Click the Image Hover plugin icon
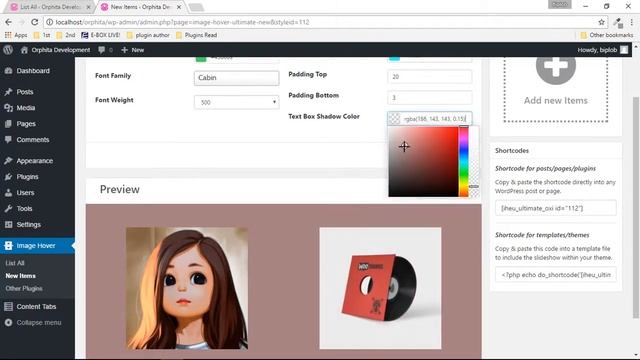 point(8,246)
